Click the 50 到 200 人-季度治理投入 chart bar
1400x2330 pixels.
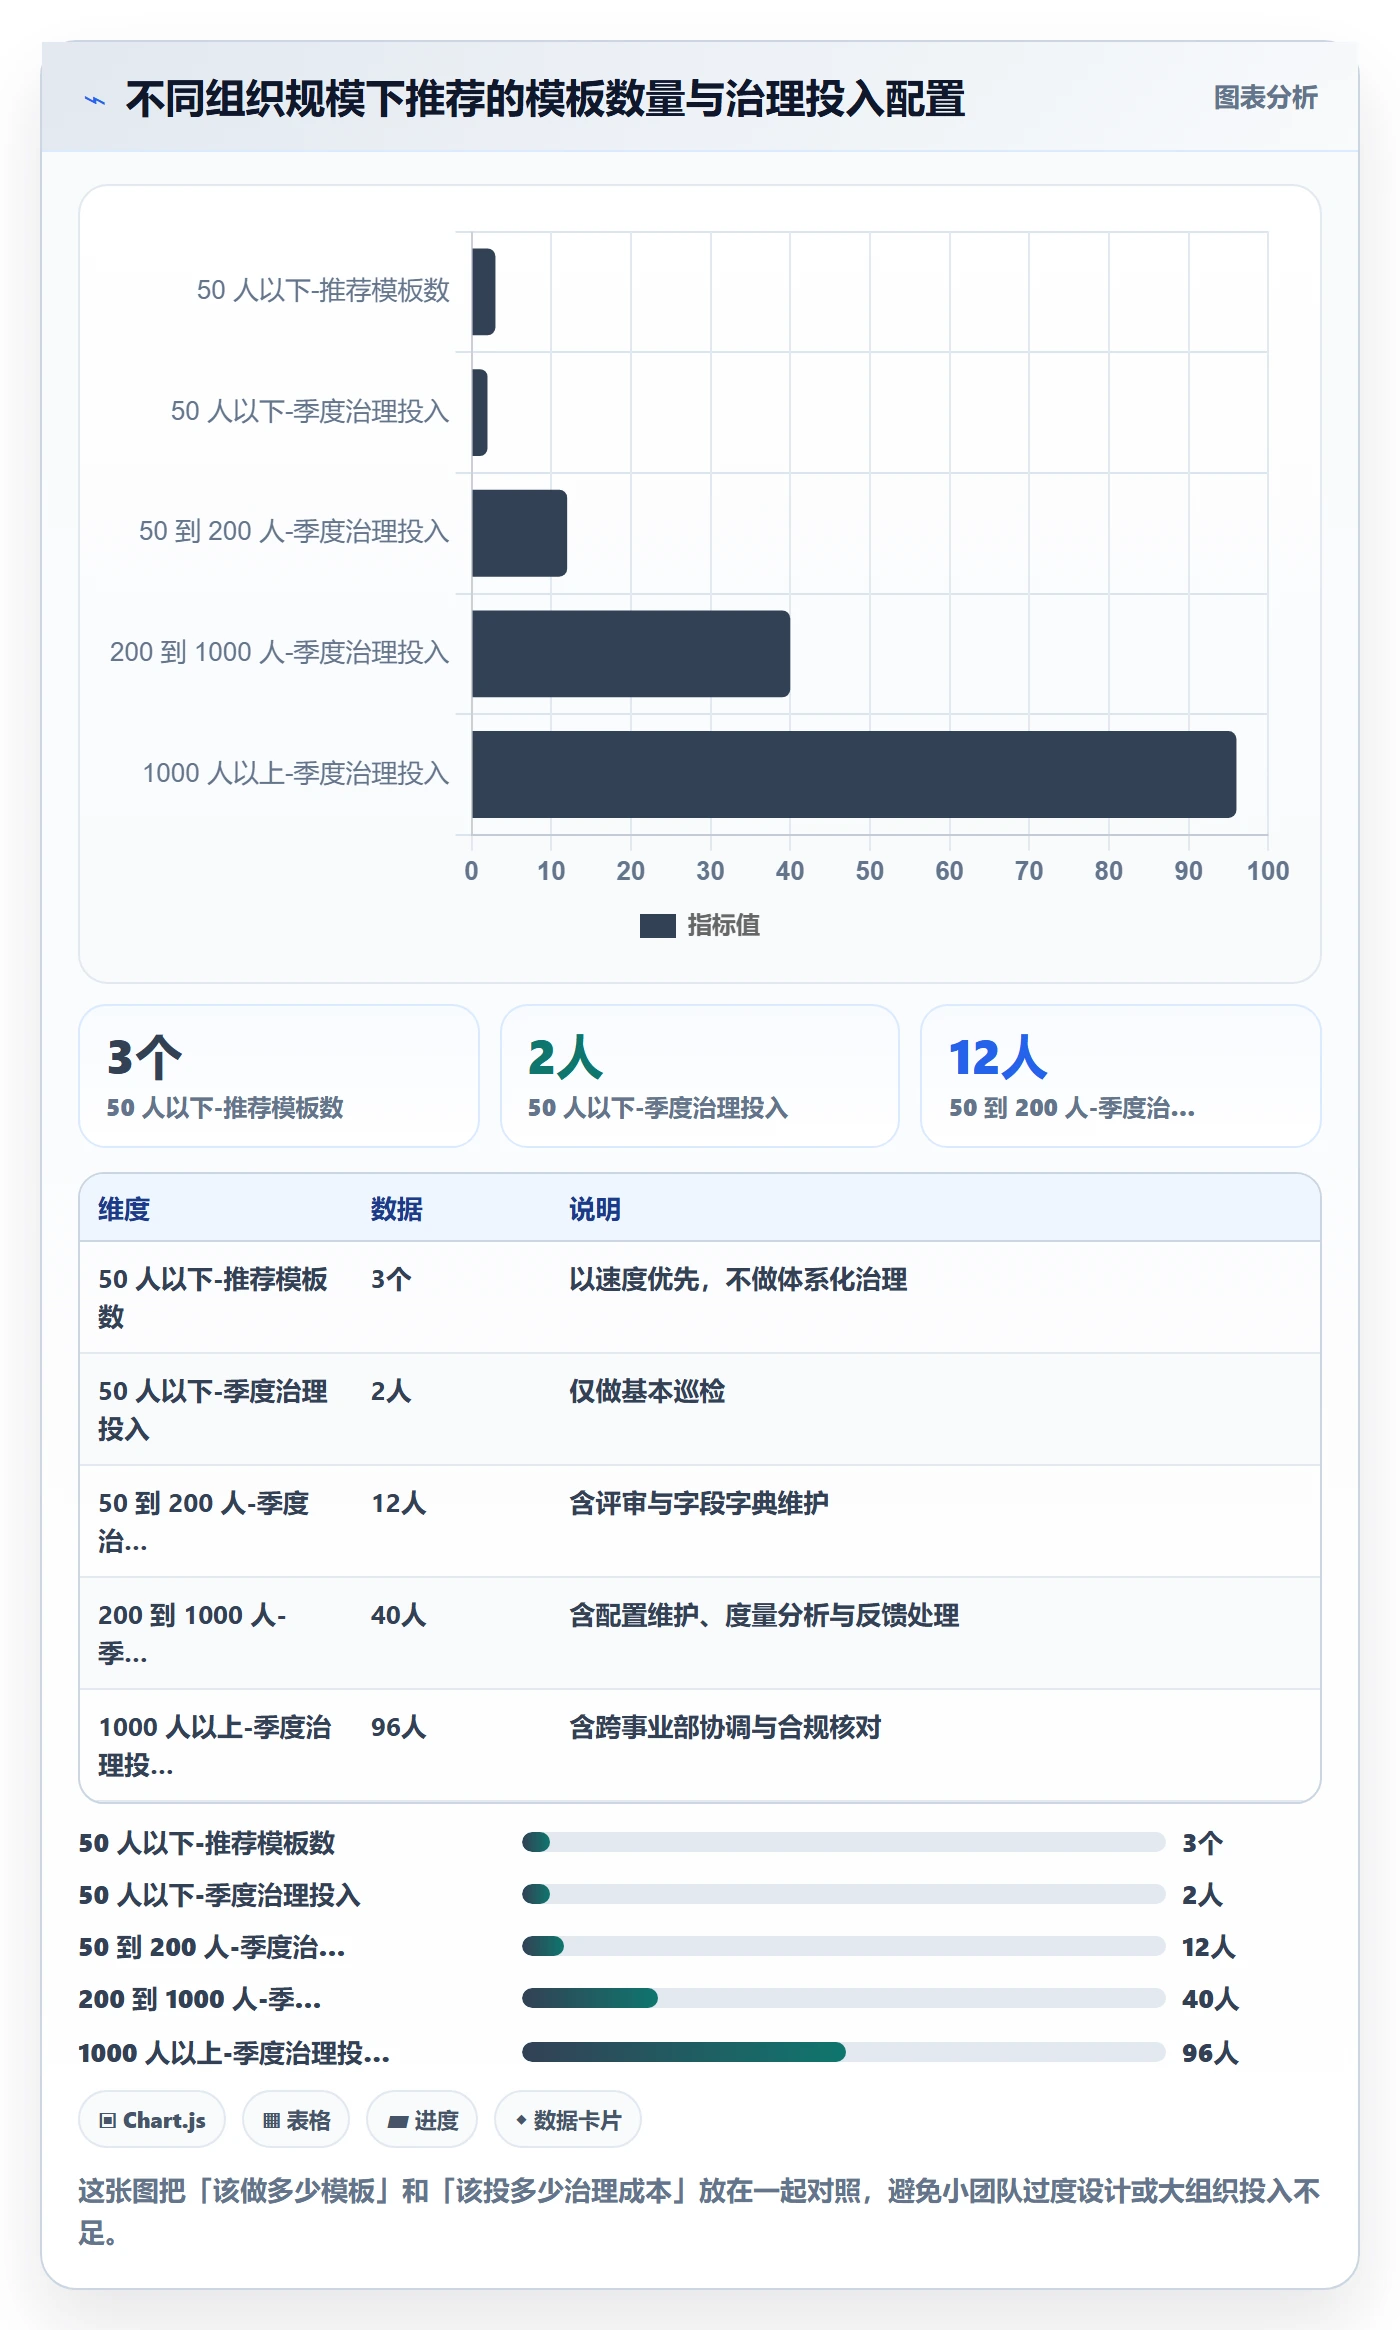519,533
